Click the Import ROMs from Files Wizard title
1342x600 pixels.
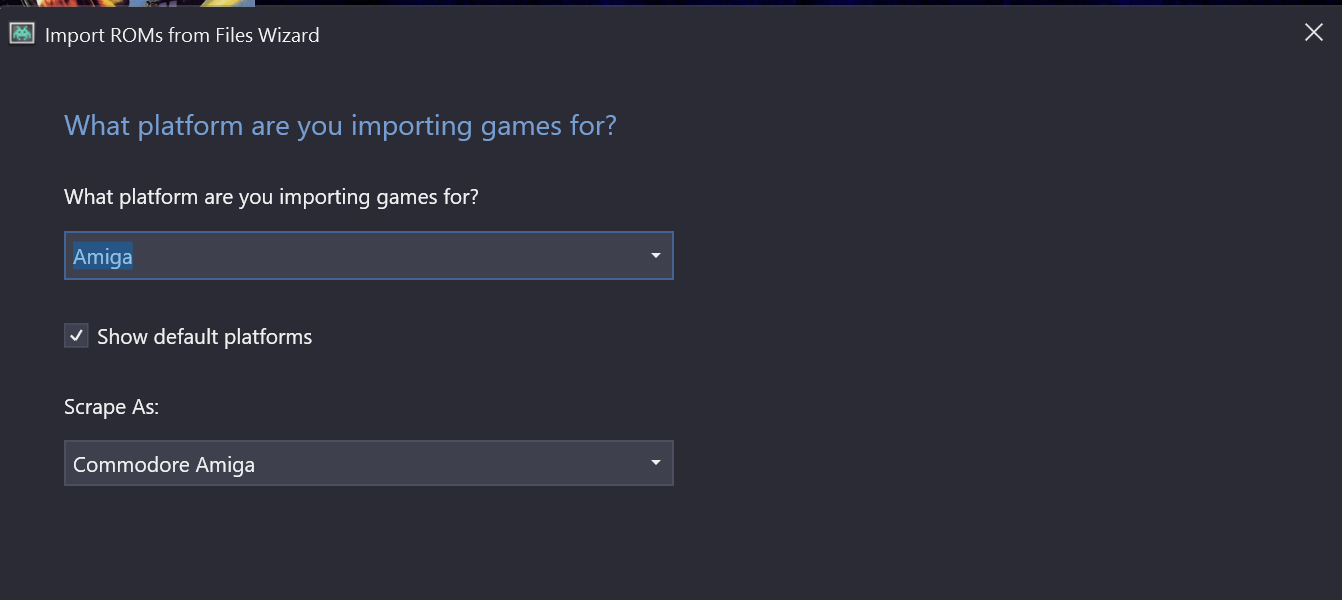[182, 35]
